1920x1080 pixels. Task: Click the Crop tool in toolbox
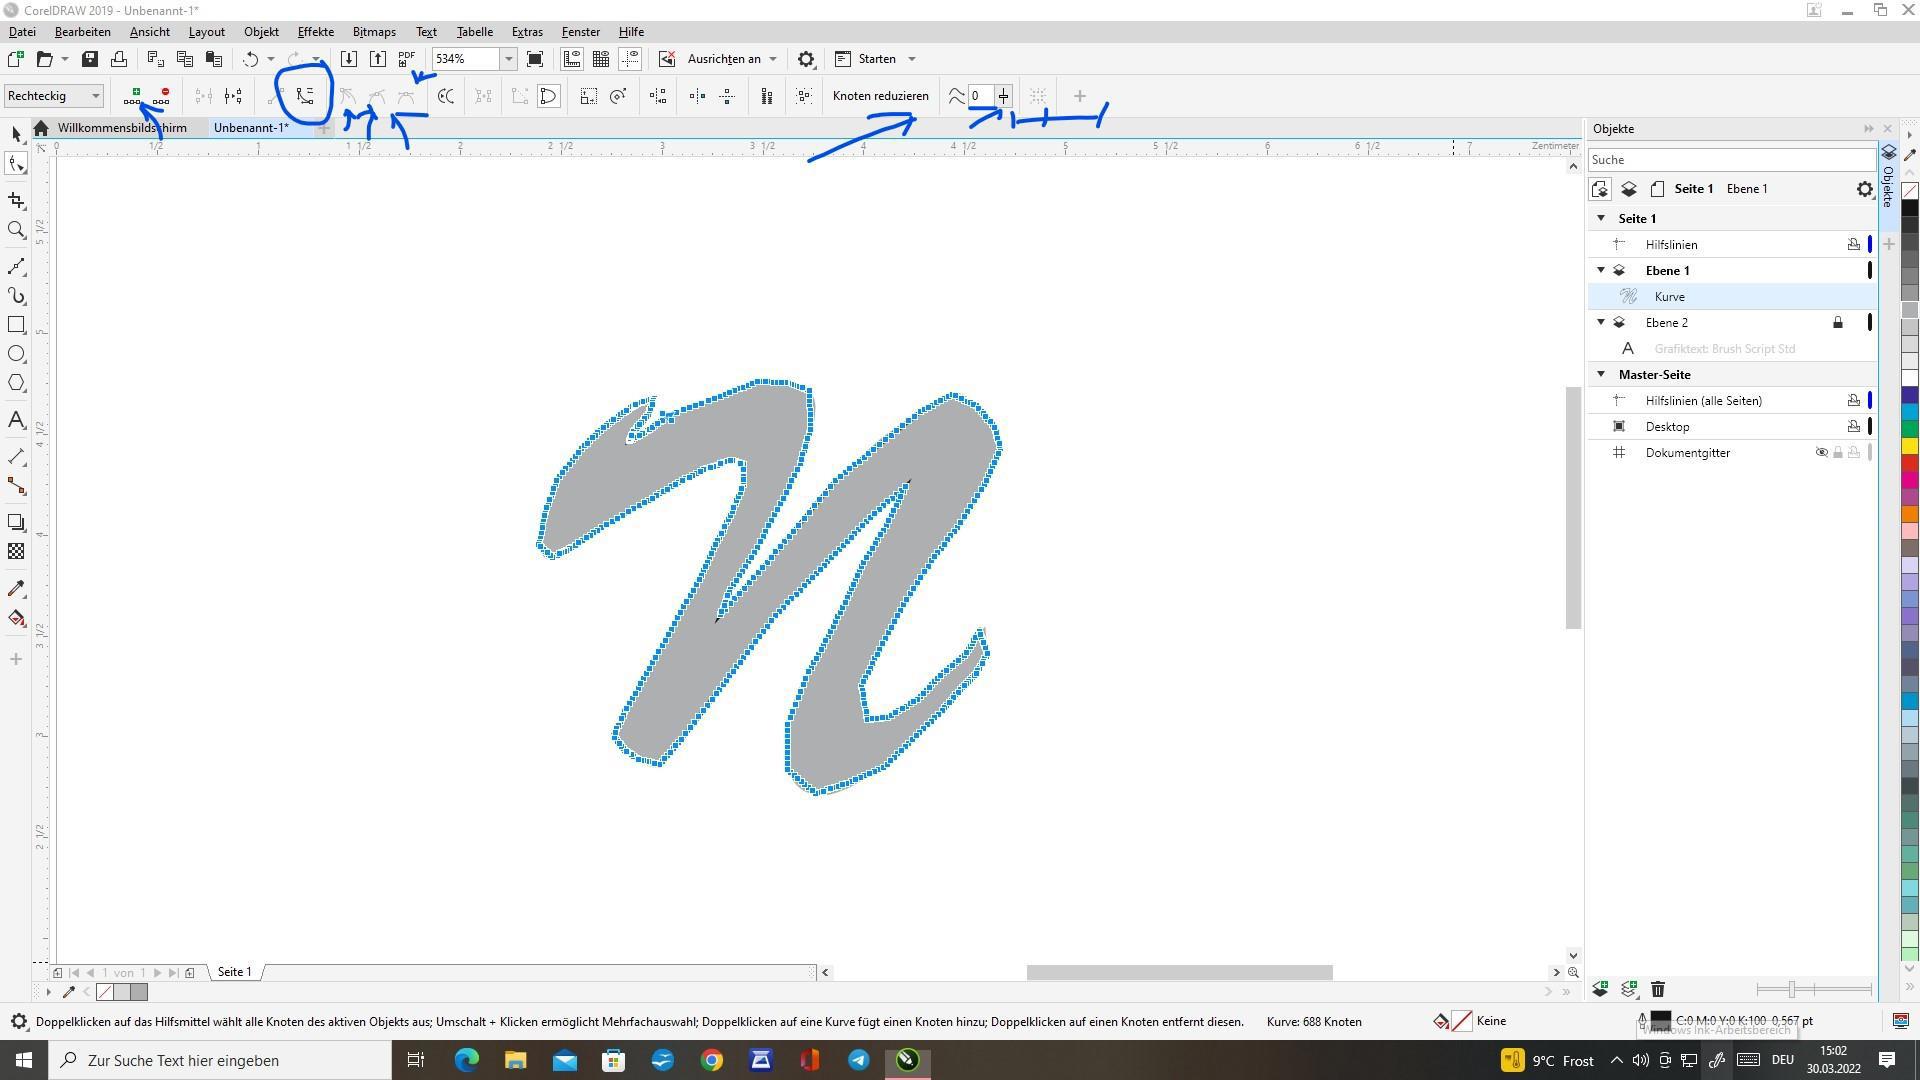16,201
